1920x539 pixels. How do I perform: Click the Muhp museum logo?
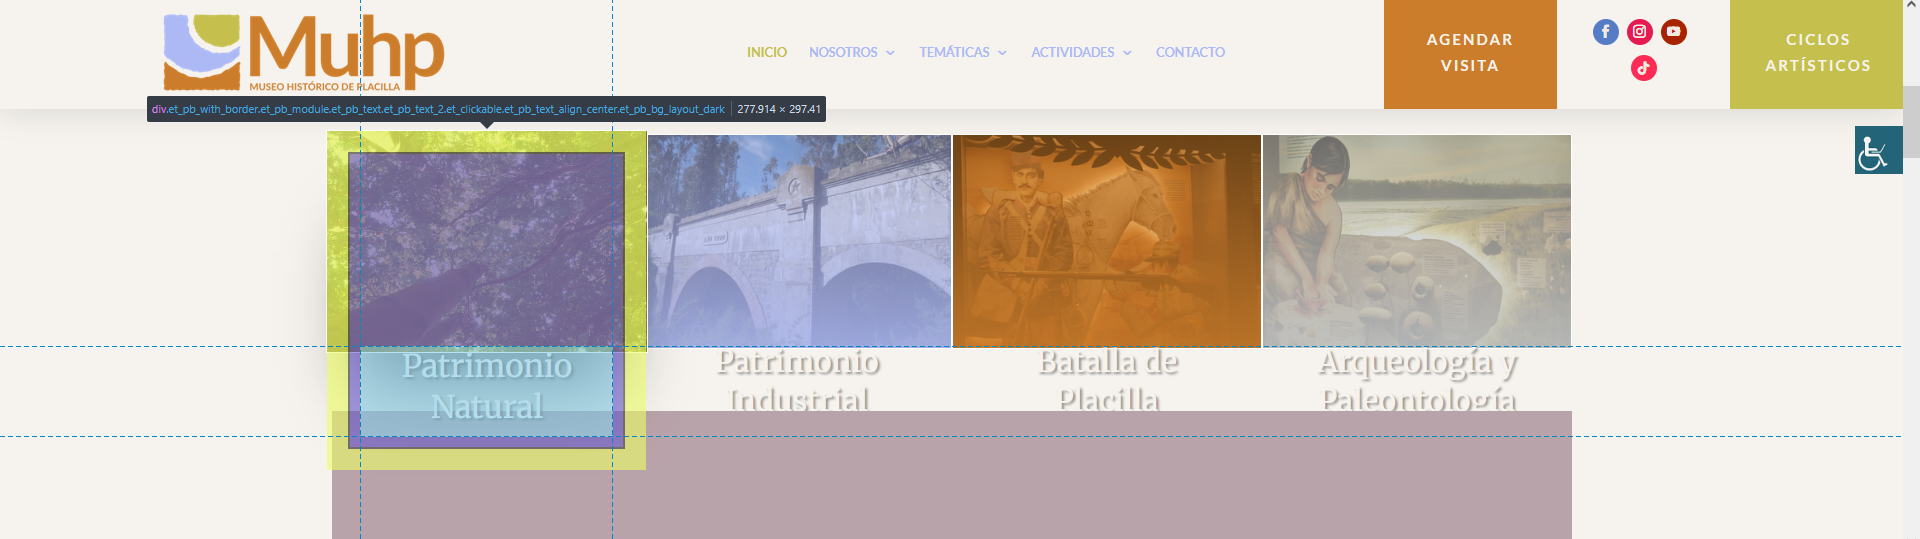click(x=304, y=52)
